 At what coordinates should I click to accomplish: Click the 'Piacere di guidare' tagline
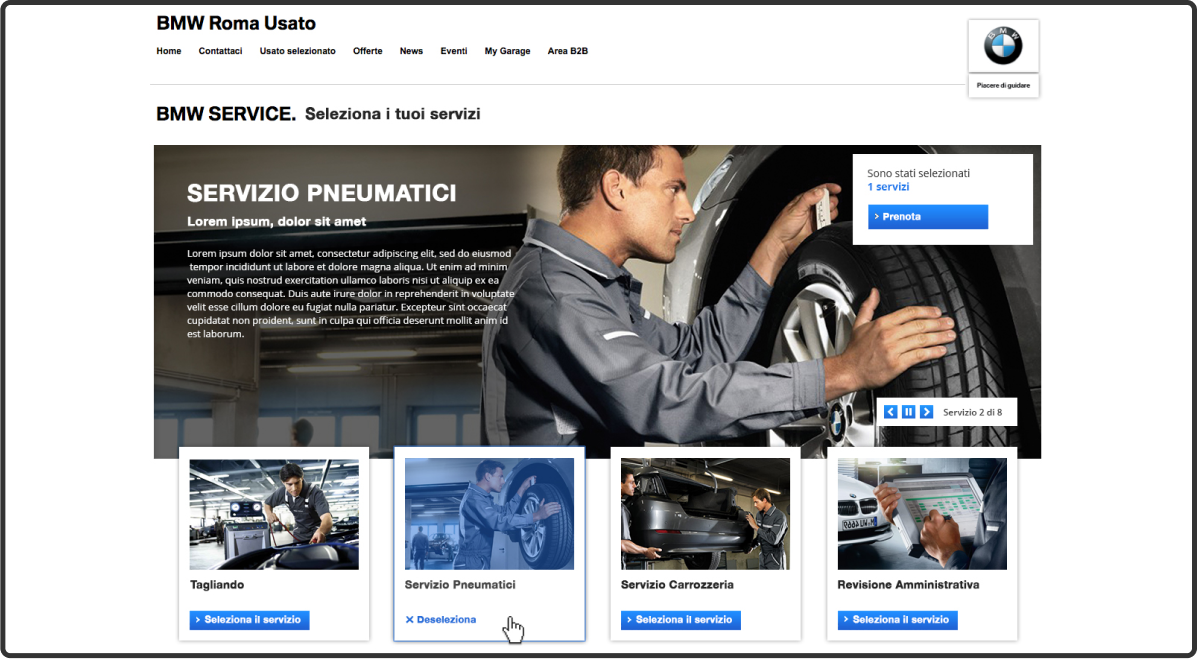[x=1003, y=86]
